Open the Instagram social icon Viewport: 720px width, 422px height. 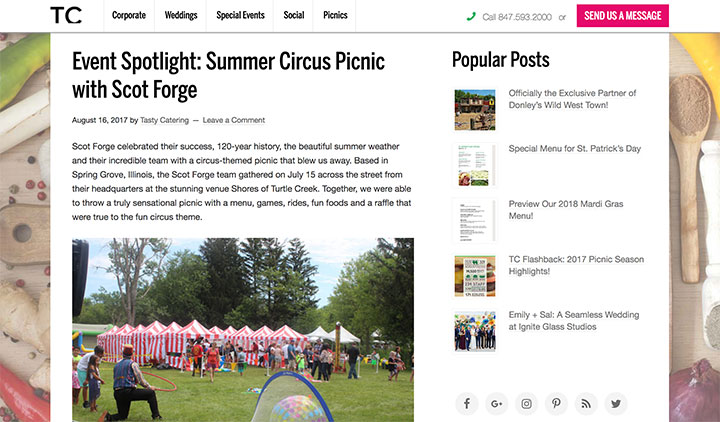tap(526, 404)
